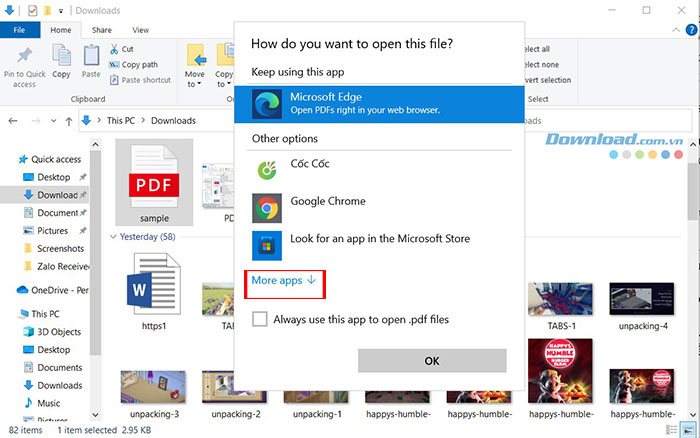Pick Google Chrome from other options

379,208
